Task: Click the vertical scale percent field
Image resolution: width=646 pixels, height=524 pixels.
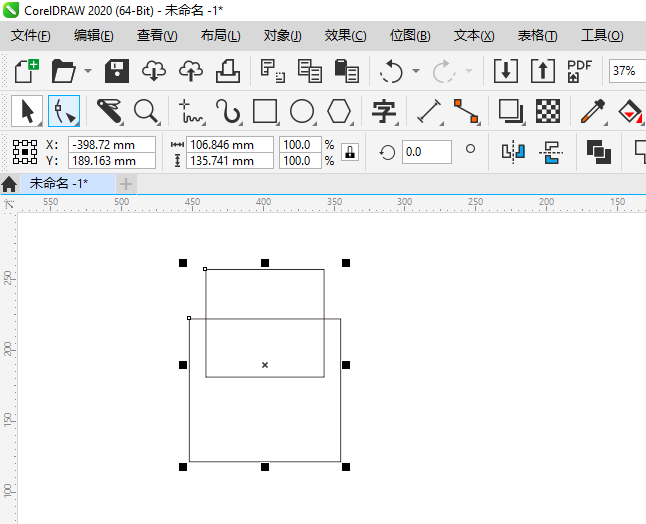Action: coord(300,161)
